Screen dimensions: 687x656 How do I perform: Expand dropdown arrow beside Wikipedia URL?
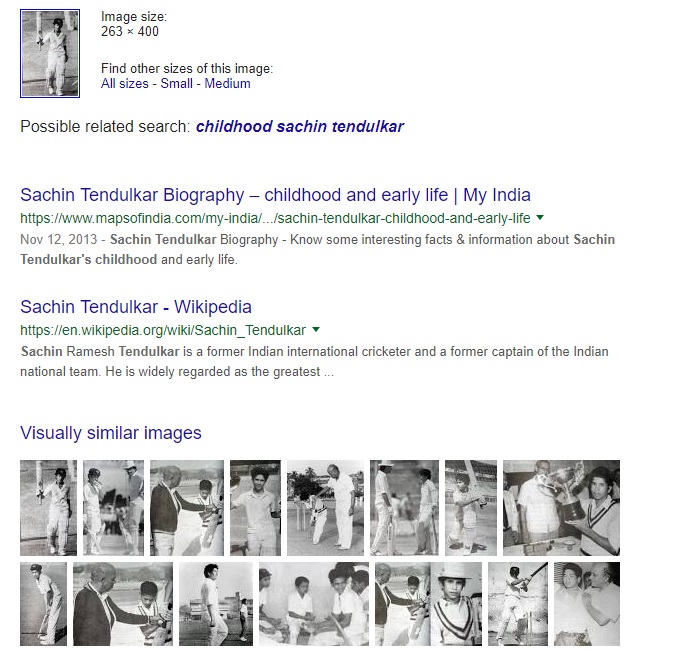(316, 330)
